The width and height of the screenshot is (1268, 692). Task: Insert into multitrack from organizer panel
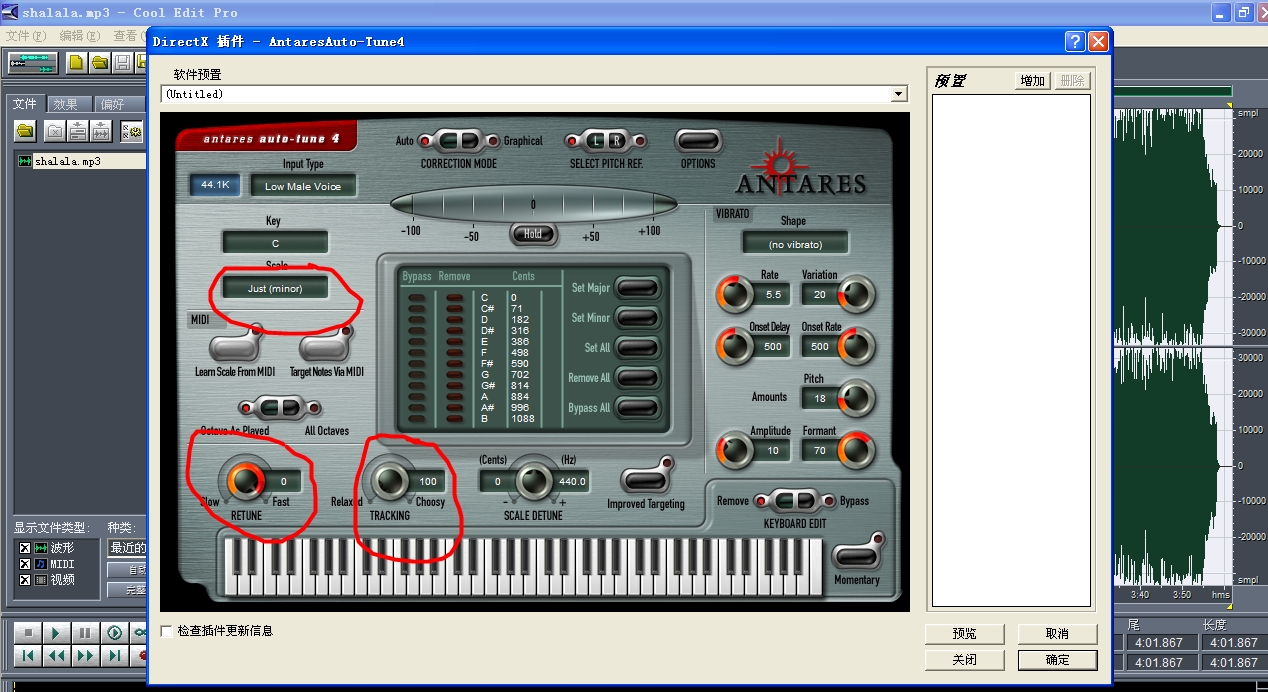pyautogui.click(x=78, y=131)
